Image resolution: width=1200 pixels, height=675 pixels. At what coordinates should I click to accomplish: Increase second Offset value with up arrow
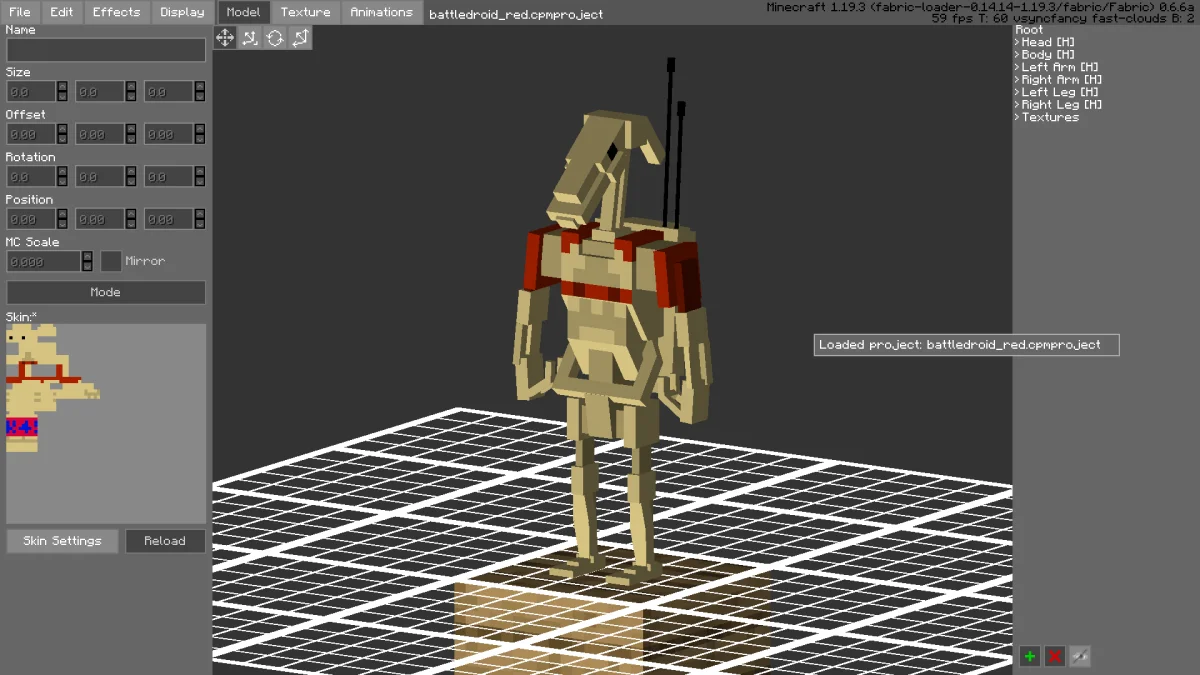(x=131, y=128)
